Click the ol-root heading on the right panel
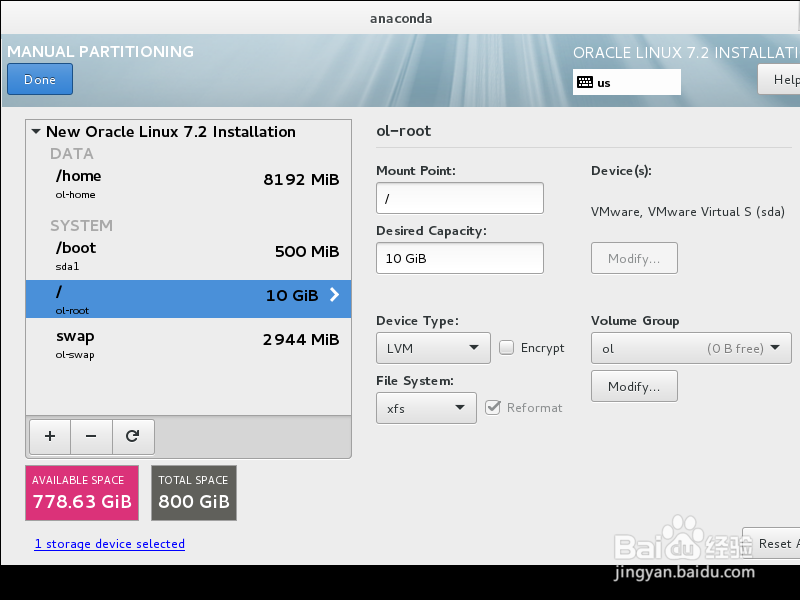The image size is (800, 600). pyautogui.click(x=404, y=131)
